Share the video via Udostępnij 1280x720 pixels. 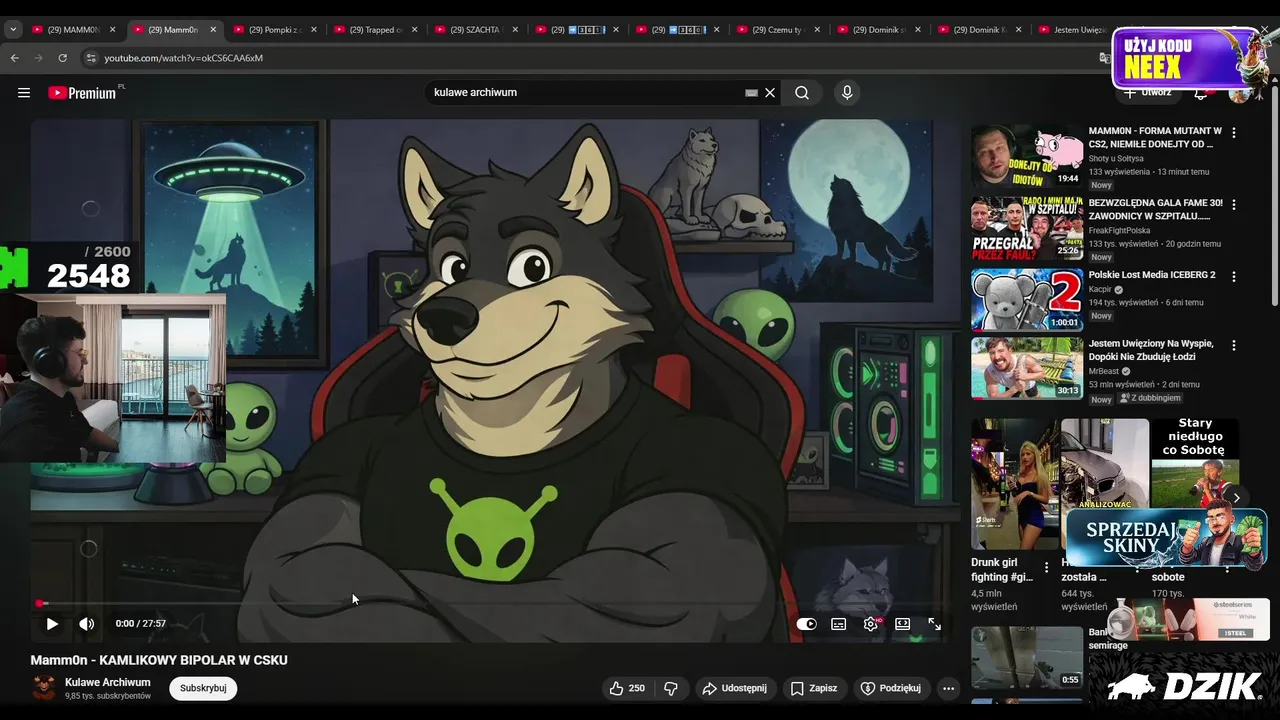point(734,688)
